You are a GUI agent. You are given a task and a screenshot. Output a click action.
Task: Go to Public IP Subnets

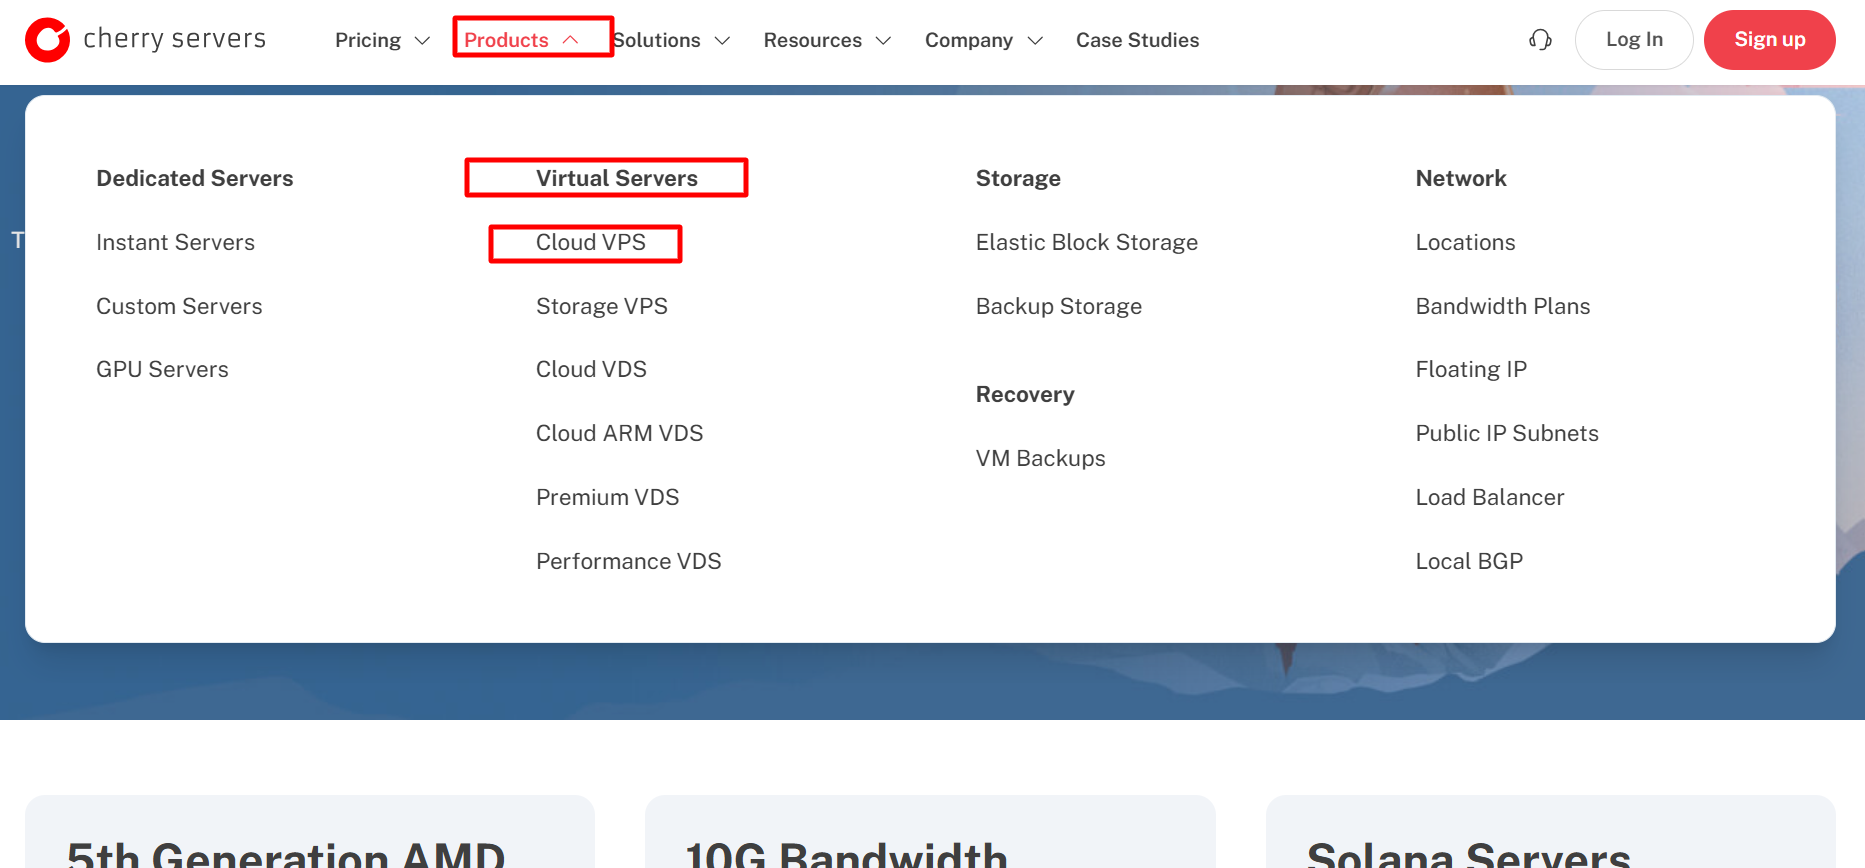click(1507, 433)
